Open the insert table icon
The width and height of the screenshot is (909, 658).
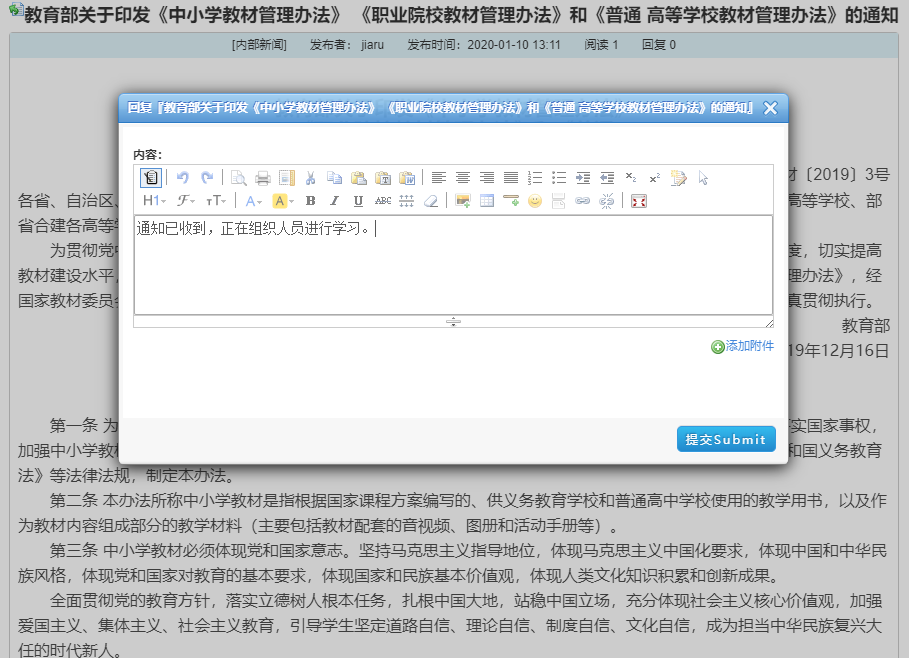[x=485, y=201]
